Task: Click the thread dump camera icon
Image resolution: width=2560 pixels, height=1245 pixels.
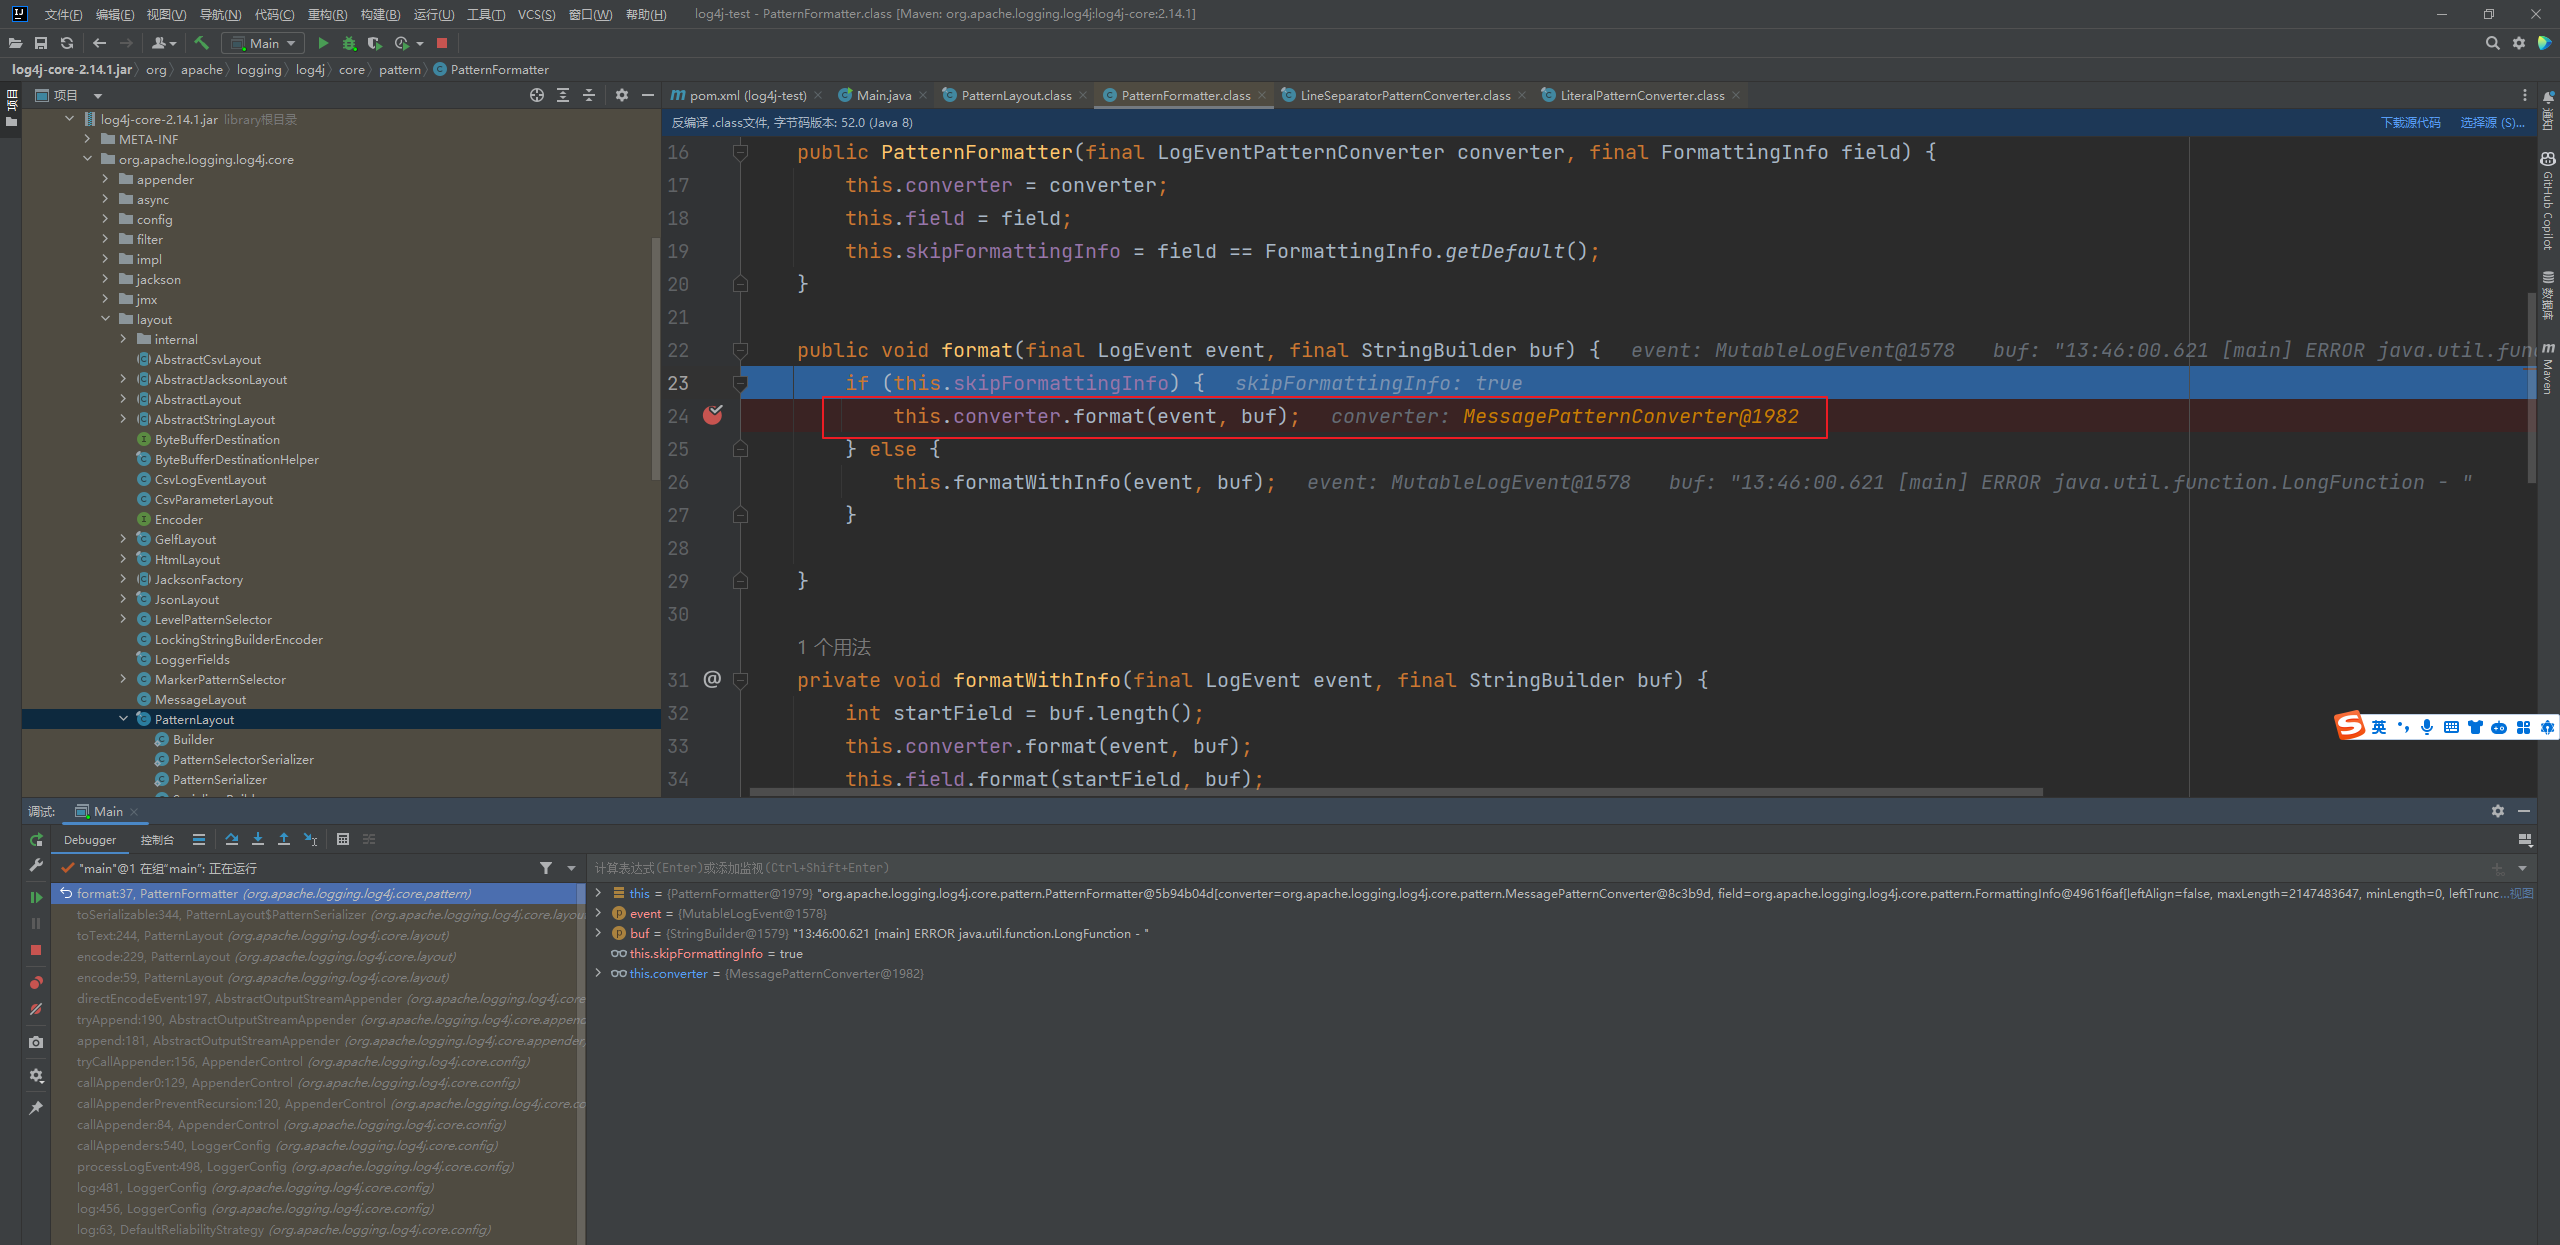Action: point(36,1042)
